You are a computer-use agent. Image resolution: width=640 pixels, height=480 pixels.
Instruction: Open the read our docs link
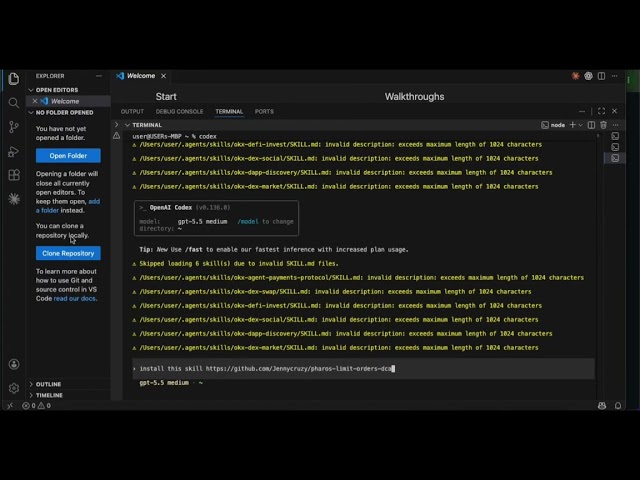(75, 298)
